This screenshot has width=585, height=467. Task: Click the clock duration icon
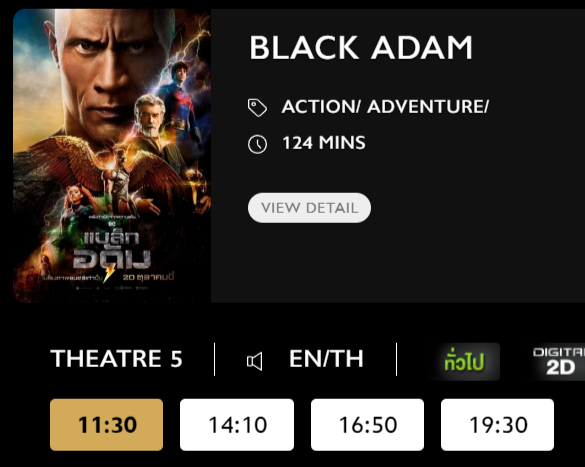tap(257, 144)
